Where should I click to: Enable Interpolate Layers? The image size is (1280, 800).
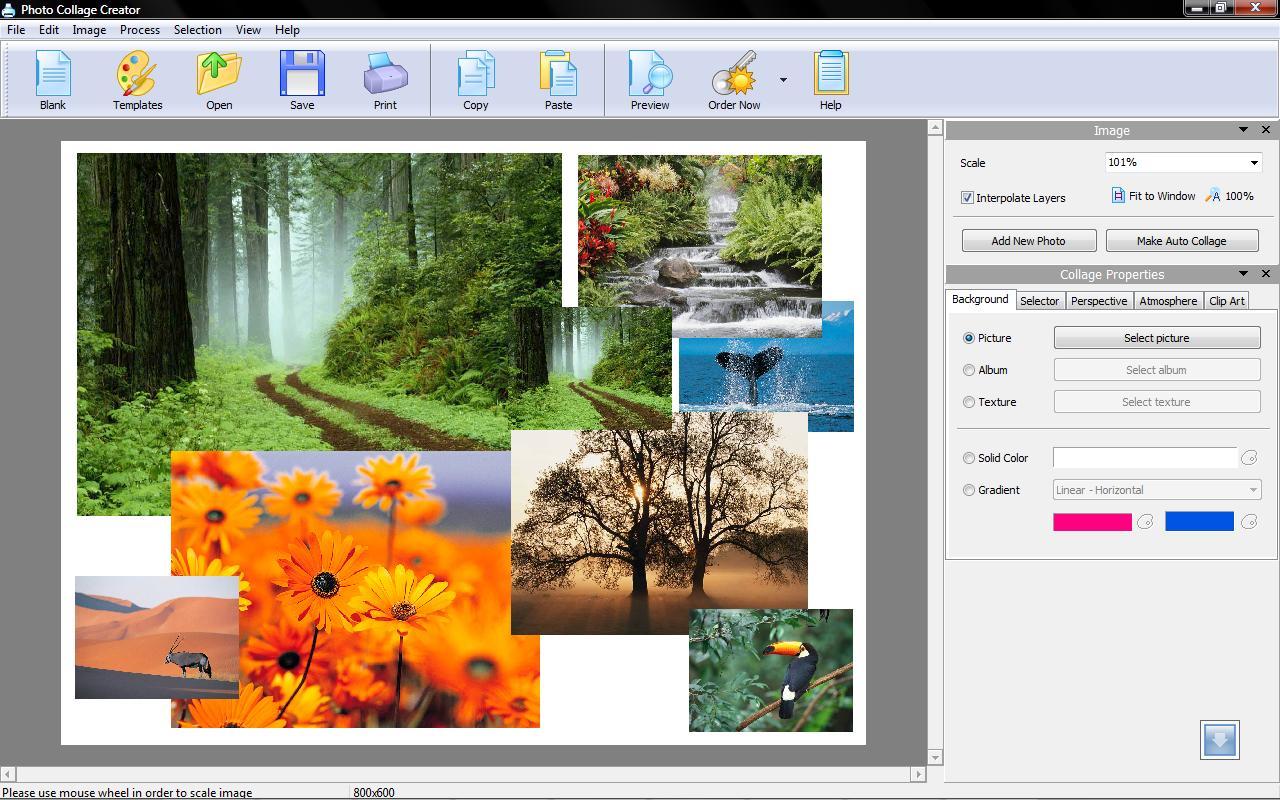click(967, 197)
